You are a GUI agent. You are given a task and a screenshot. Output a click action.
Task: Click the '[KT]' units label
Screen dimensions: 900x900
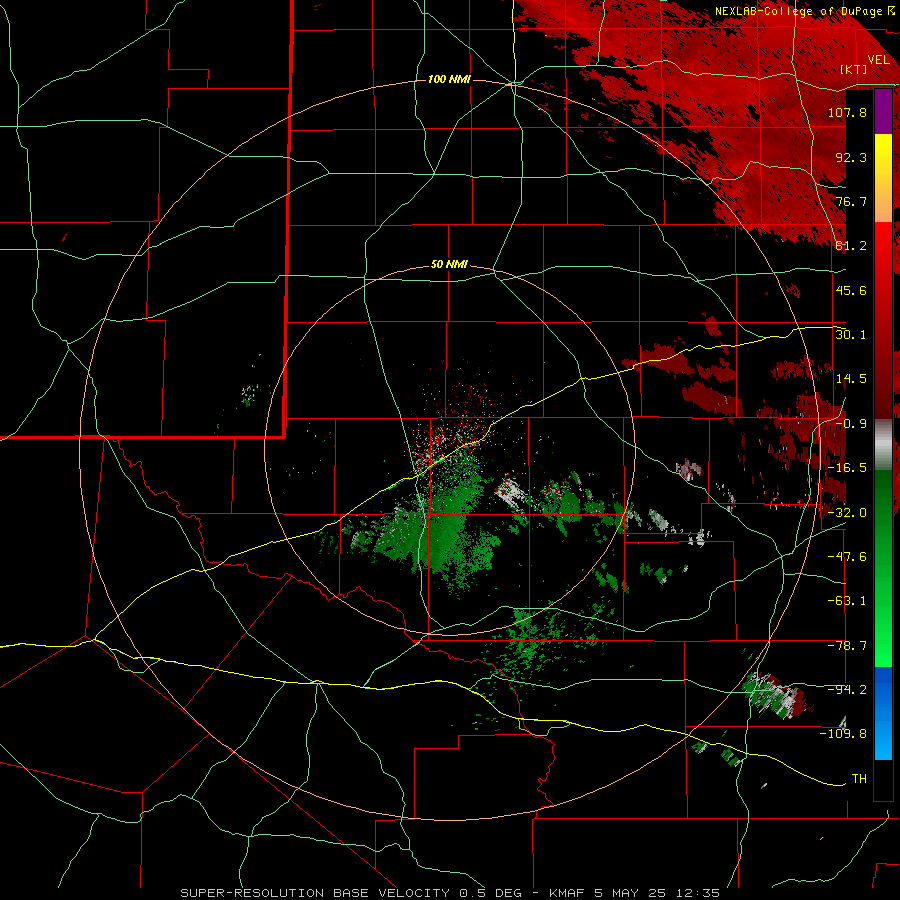click(x=854, y=69)
